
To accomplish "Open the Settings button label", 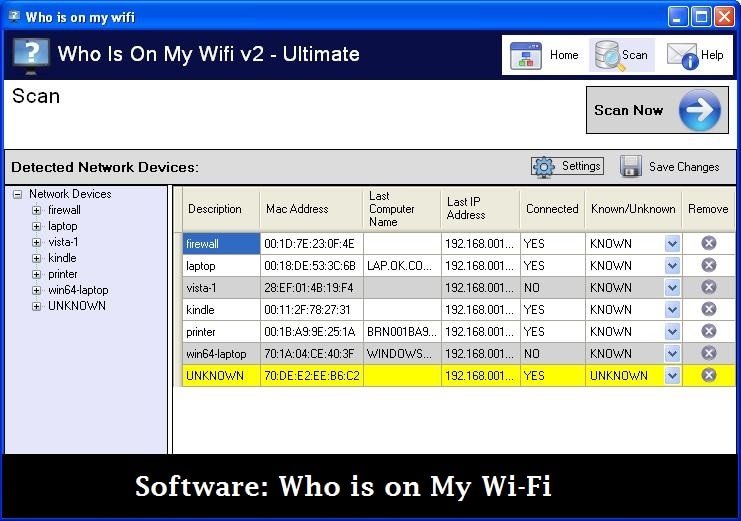I will tap(581, 166).
